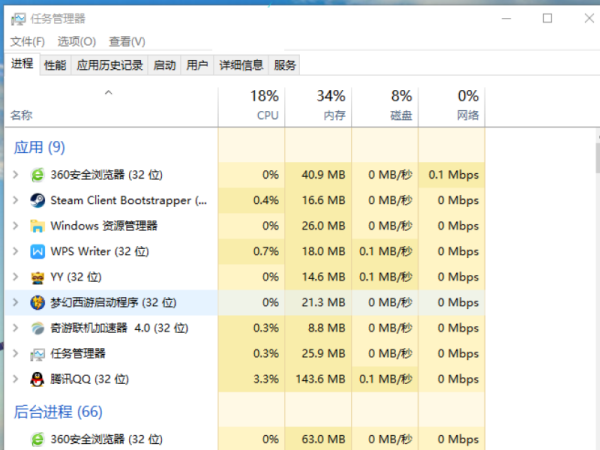Click the Steam Client Bootstrapper icon
Screen dimensions: 600x450
38,201
